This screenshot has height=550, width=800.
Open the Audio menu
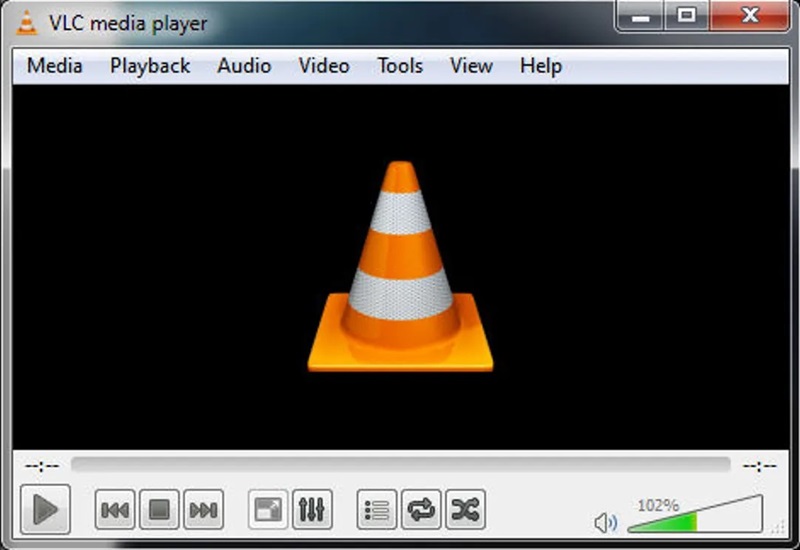[x=244, y=66]
